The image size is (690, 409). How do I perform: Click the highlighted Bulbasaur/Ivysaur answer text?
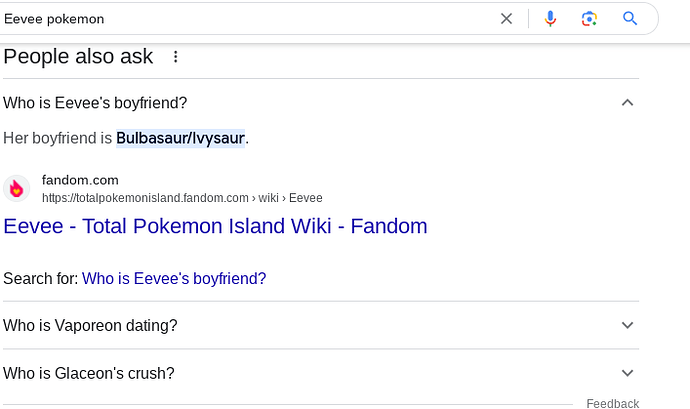tap(180, 138)
